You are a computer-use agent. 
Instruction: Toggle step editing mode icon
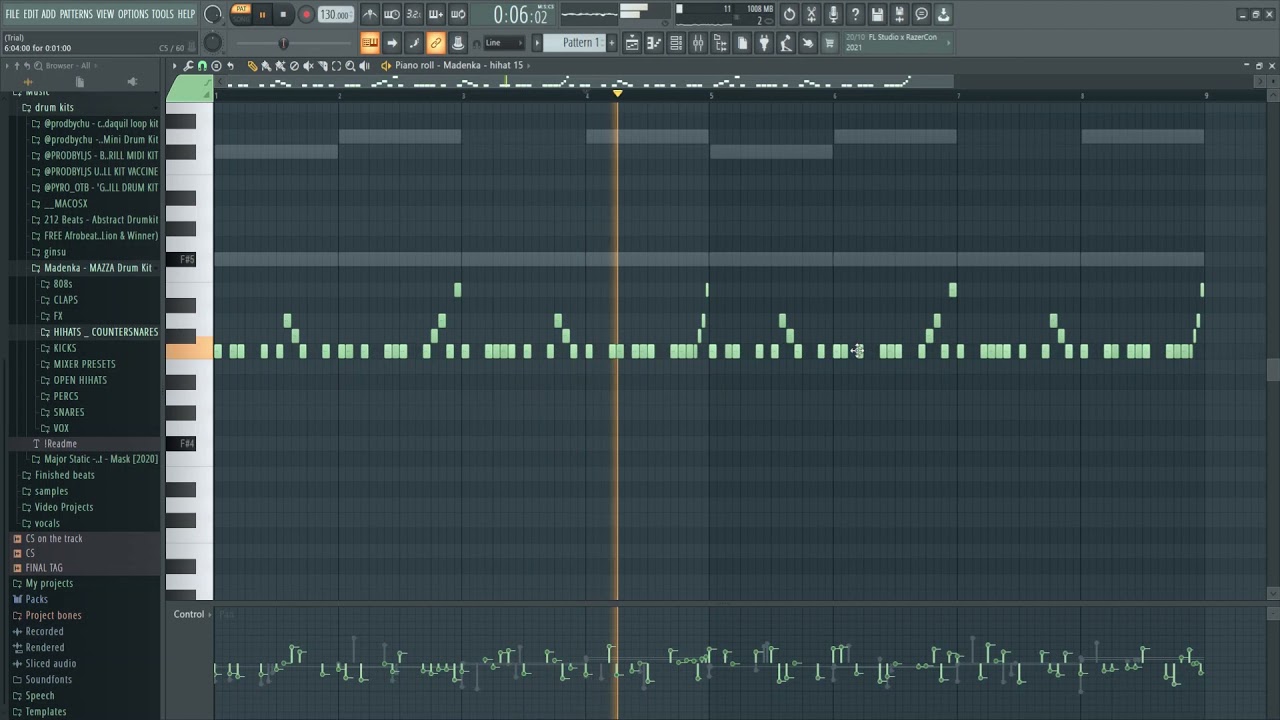click(x=414, y=43)
